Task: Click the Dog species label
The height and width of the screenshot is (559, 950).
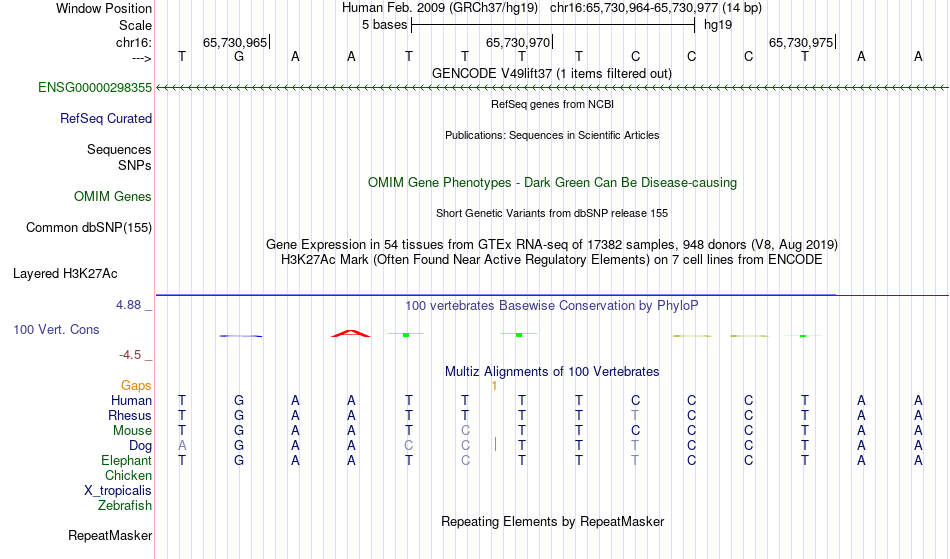Action: (x=141, y=445)
